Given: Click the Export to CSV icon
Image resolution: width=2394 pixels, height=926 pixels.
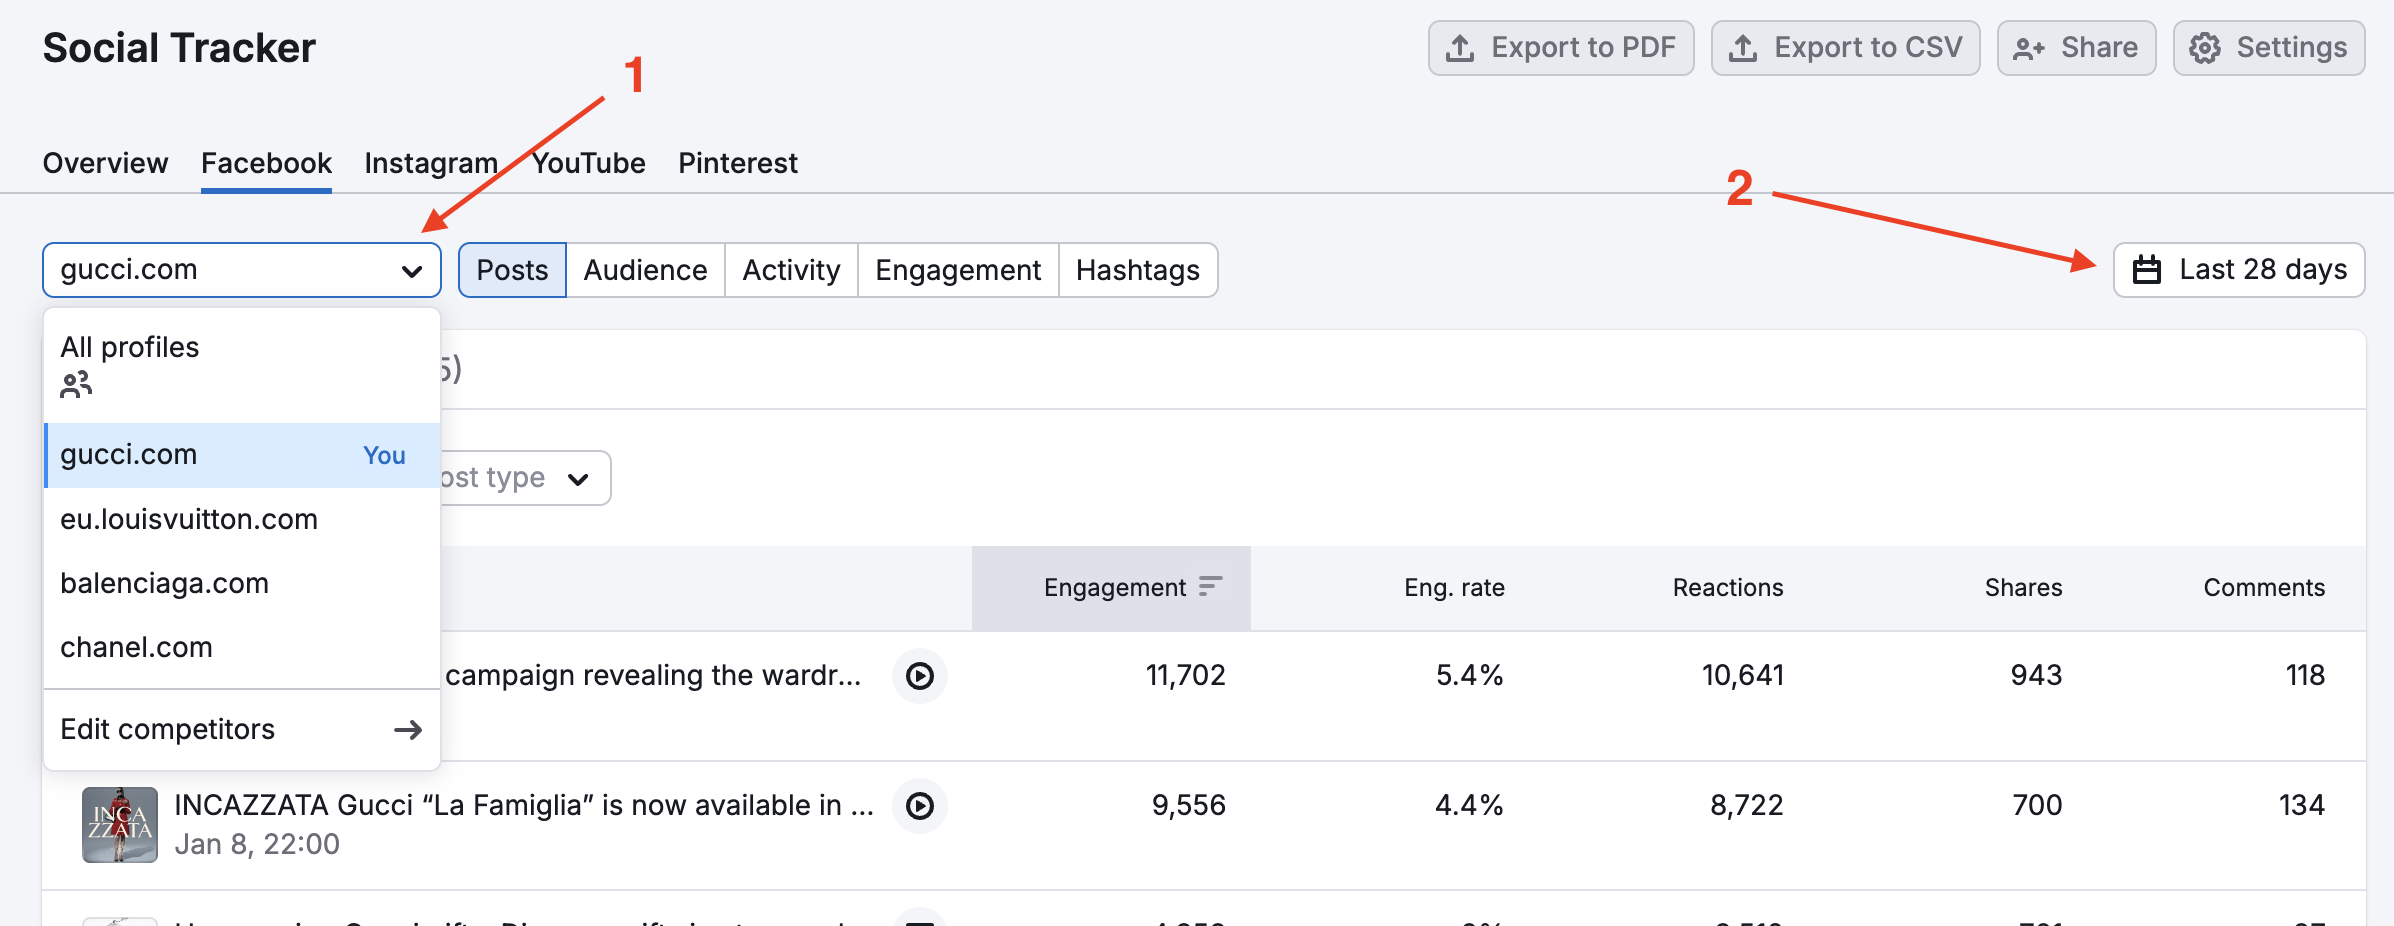Looking at the screenshot, I should click(1745, 46).
